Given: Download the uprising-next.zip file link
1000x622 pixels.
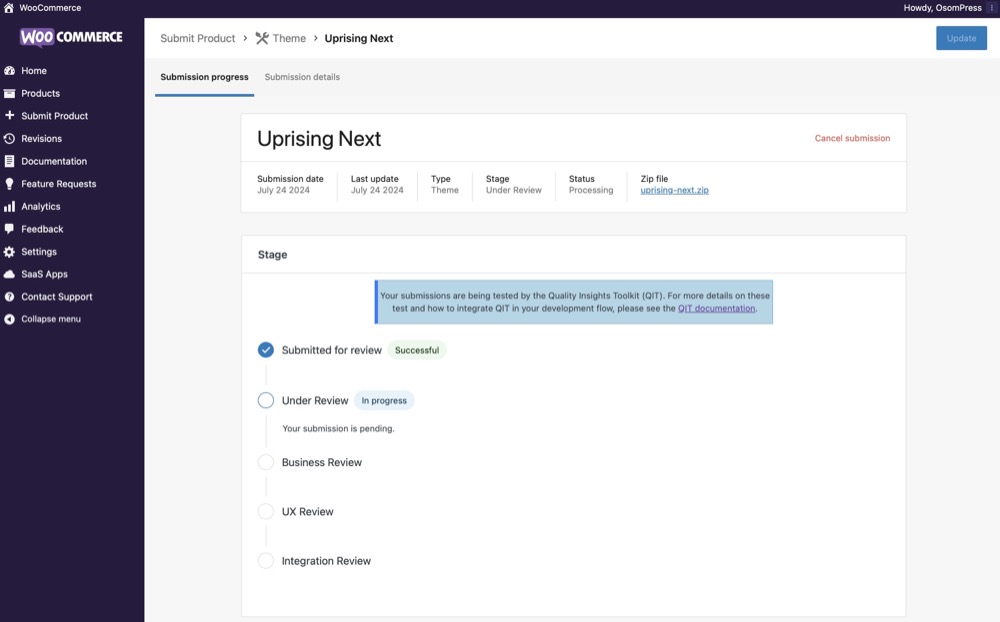Looking at the screenshot, I should pos(674,190).
